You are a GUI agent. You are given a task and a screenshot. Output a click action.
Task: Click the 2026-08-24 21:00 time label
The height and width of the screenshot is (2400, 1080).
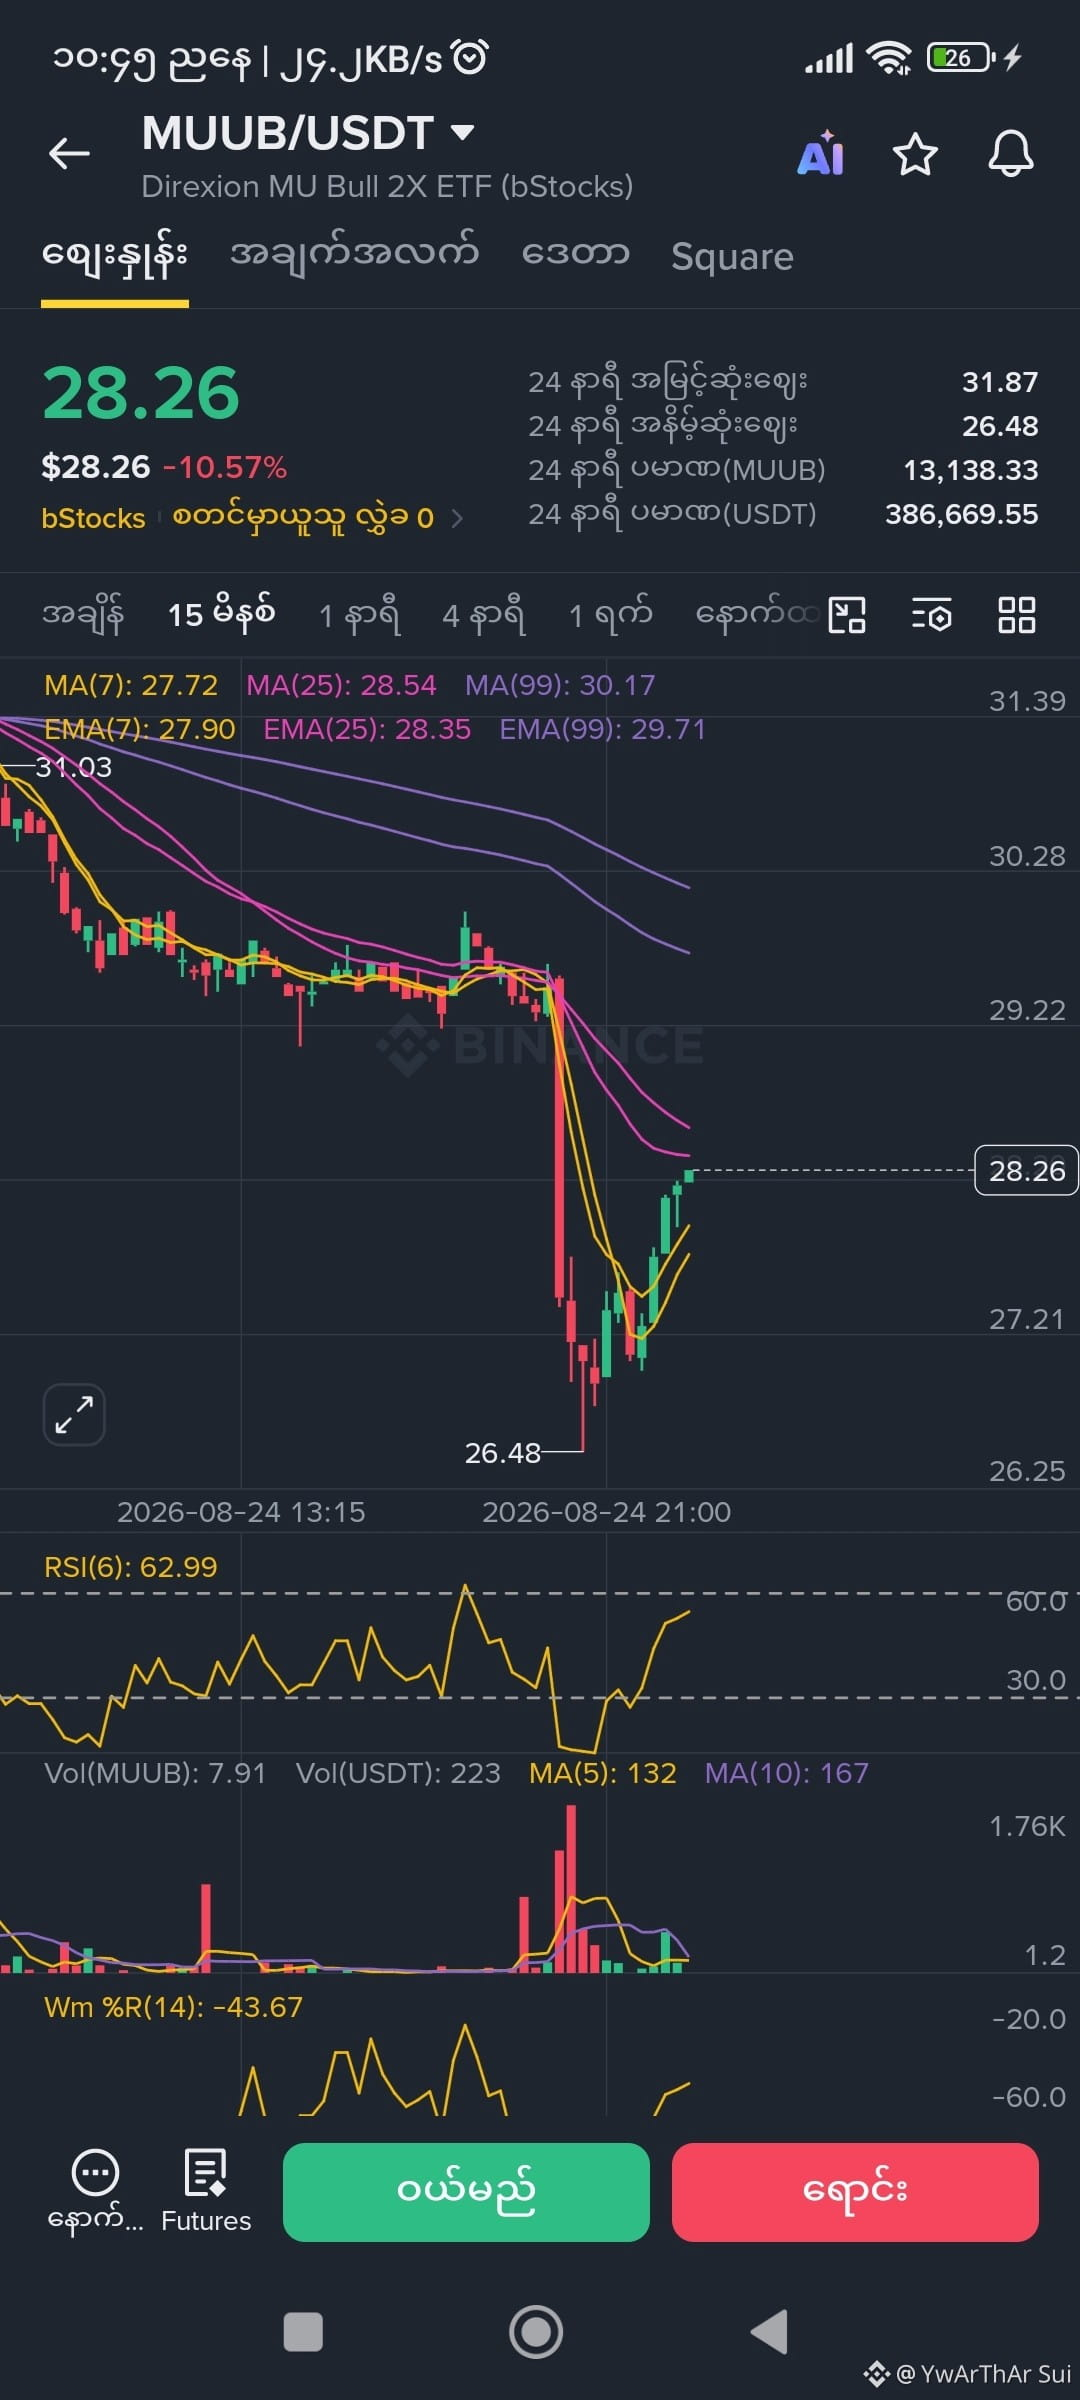(607, 1512)
